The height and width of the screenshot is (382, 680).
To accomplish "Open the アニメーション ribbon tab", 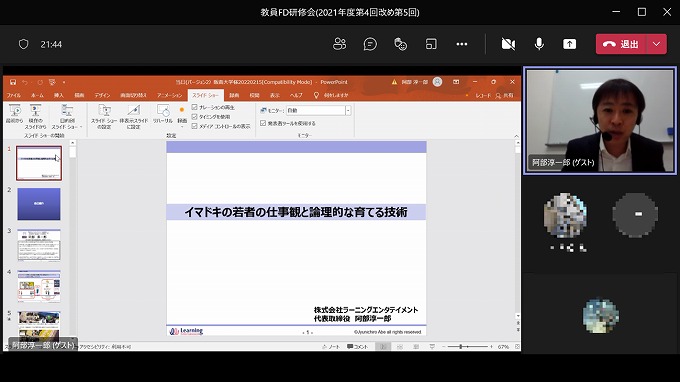I will (x=170, y=95).
